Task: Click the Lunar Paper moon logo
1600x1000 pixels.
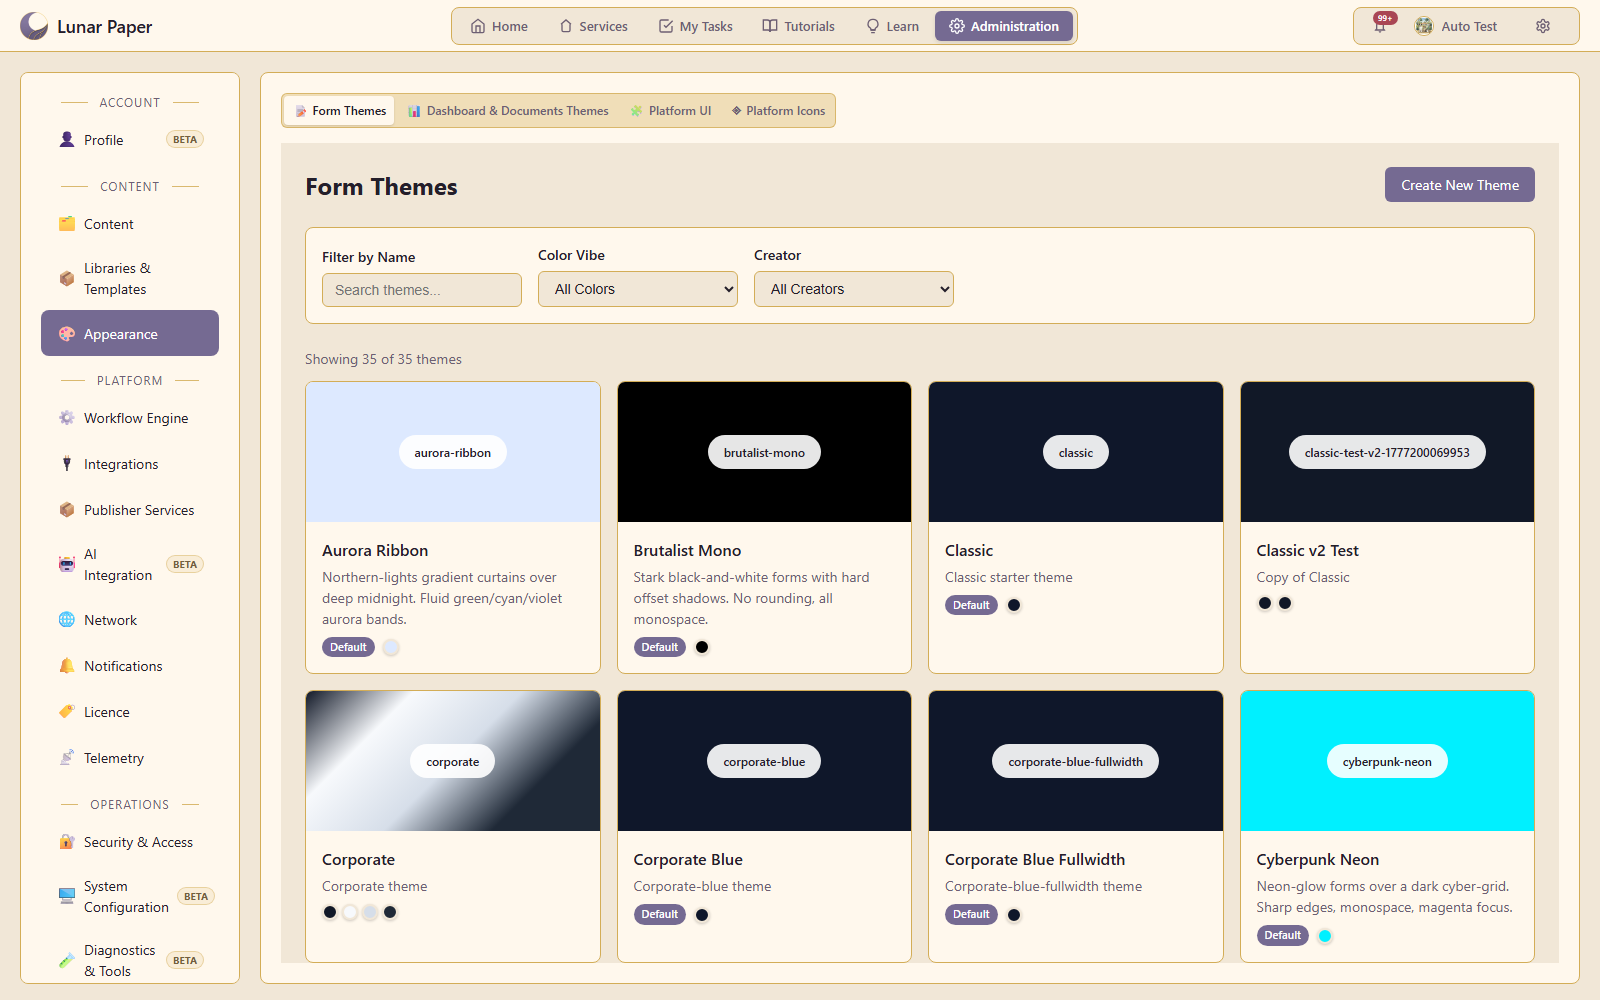Action: (34, 26)
